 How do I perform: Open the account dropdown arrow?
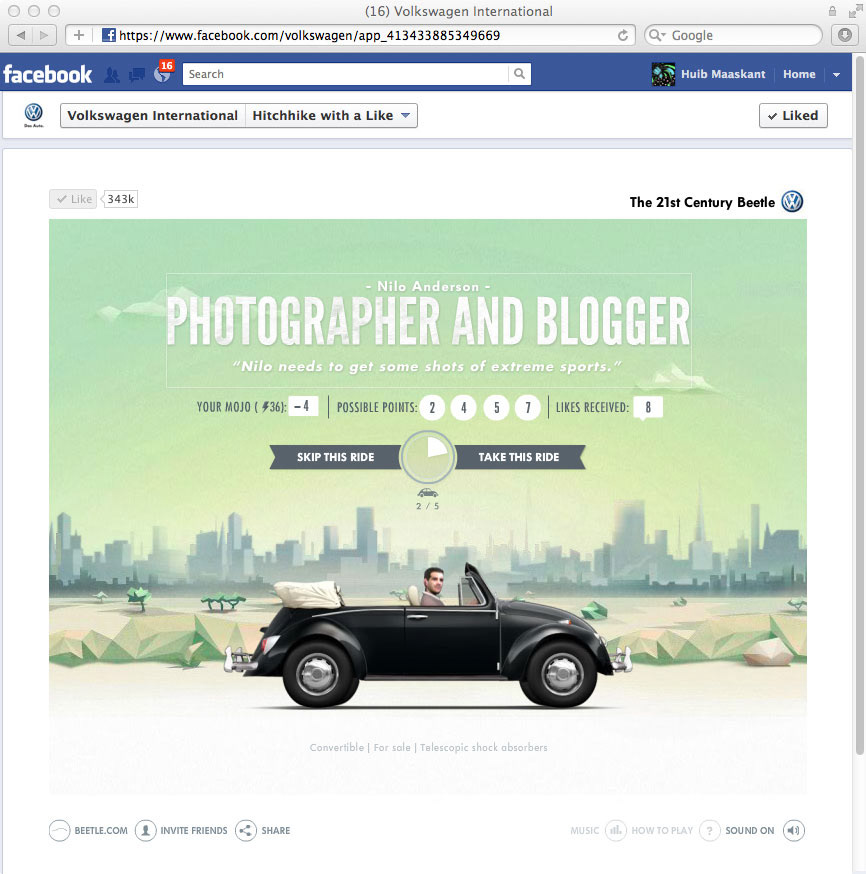(836, 75)
